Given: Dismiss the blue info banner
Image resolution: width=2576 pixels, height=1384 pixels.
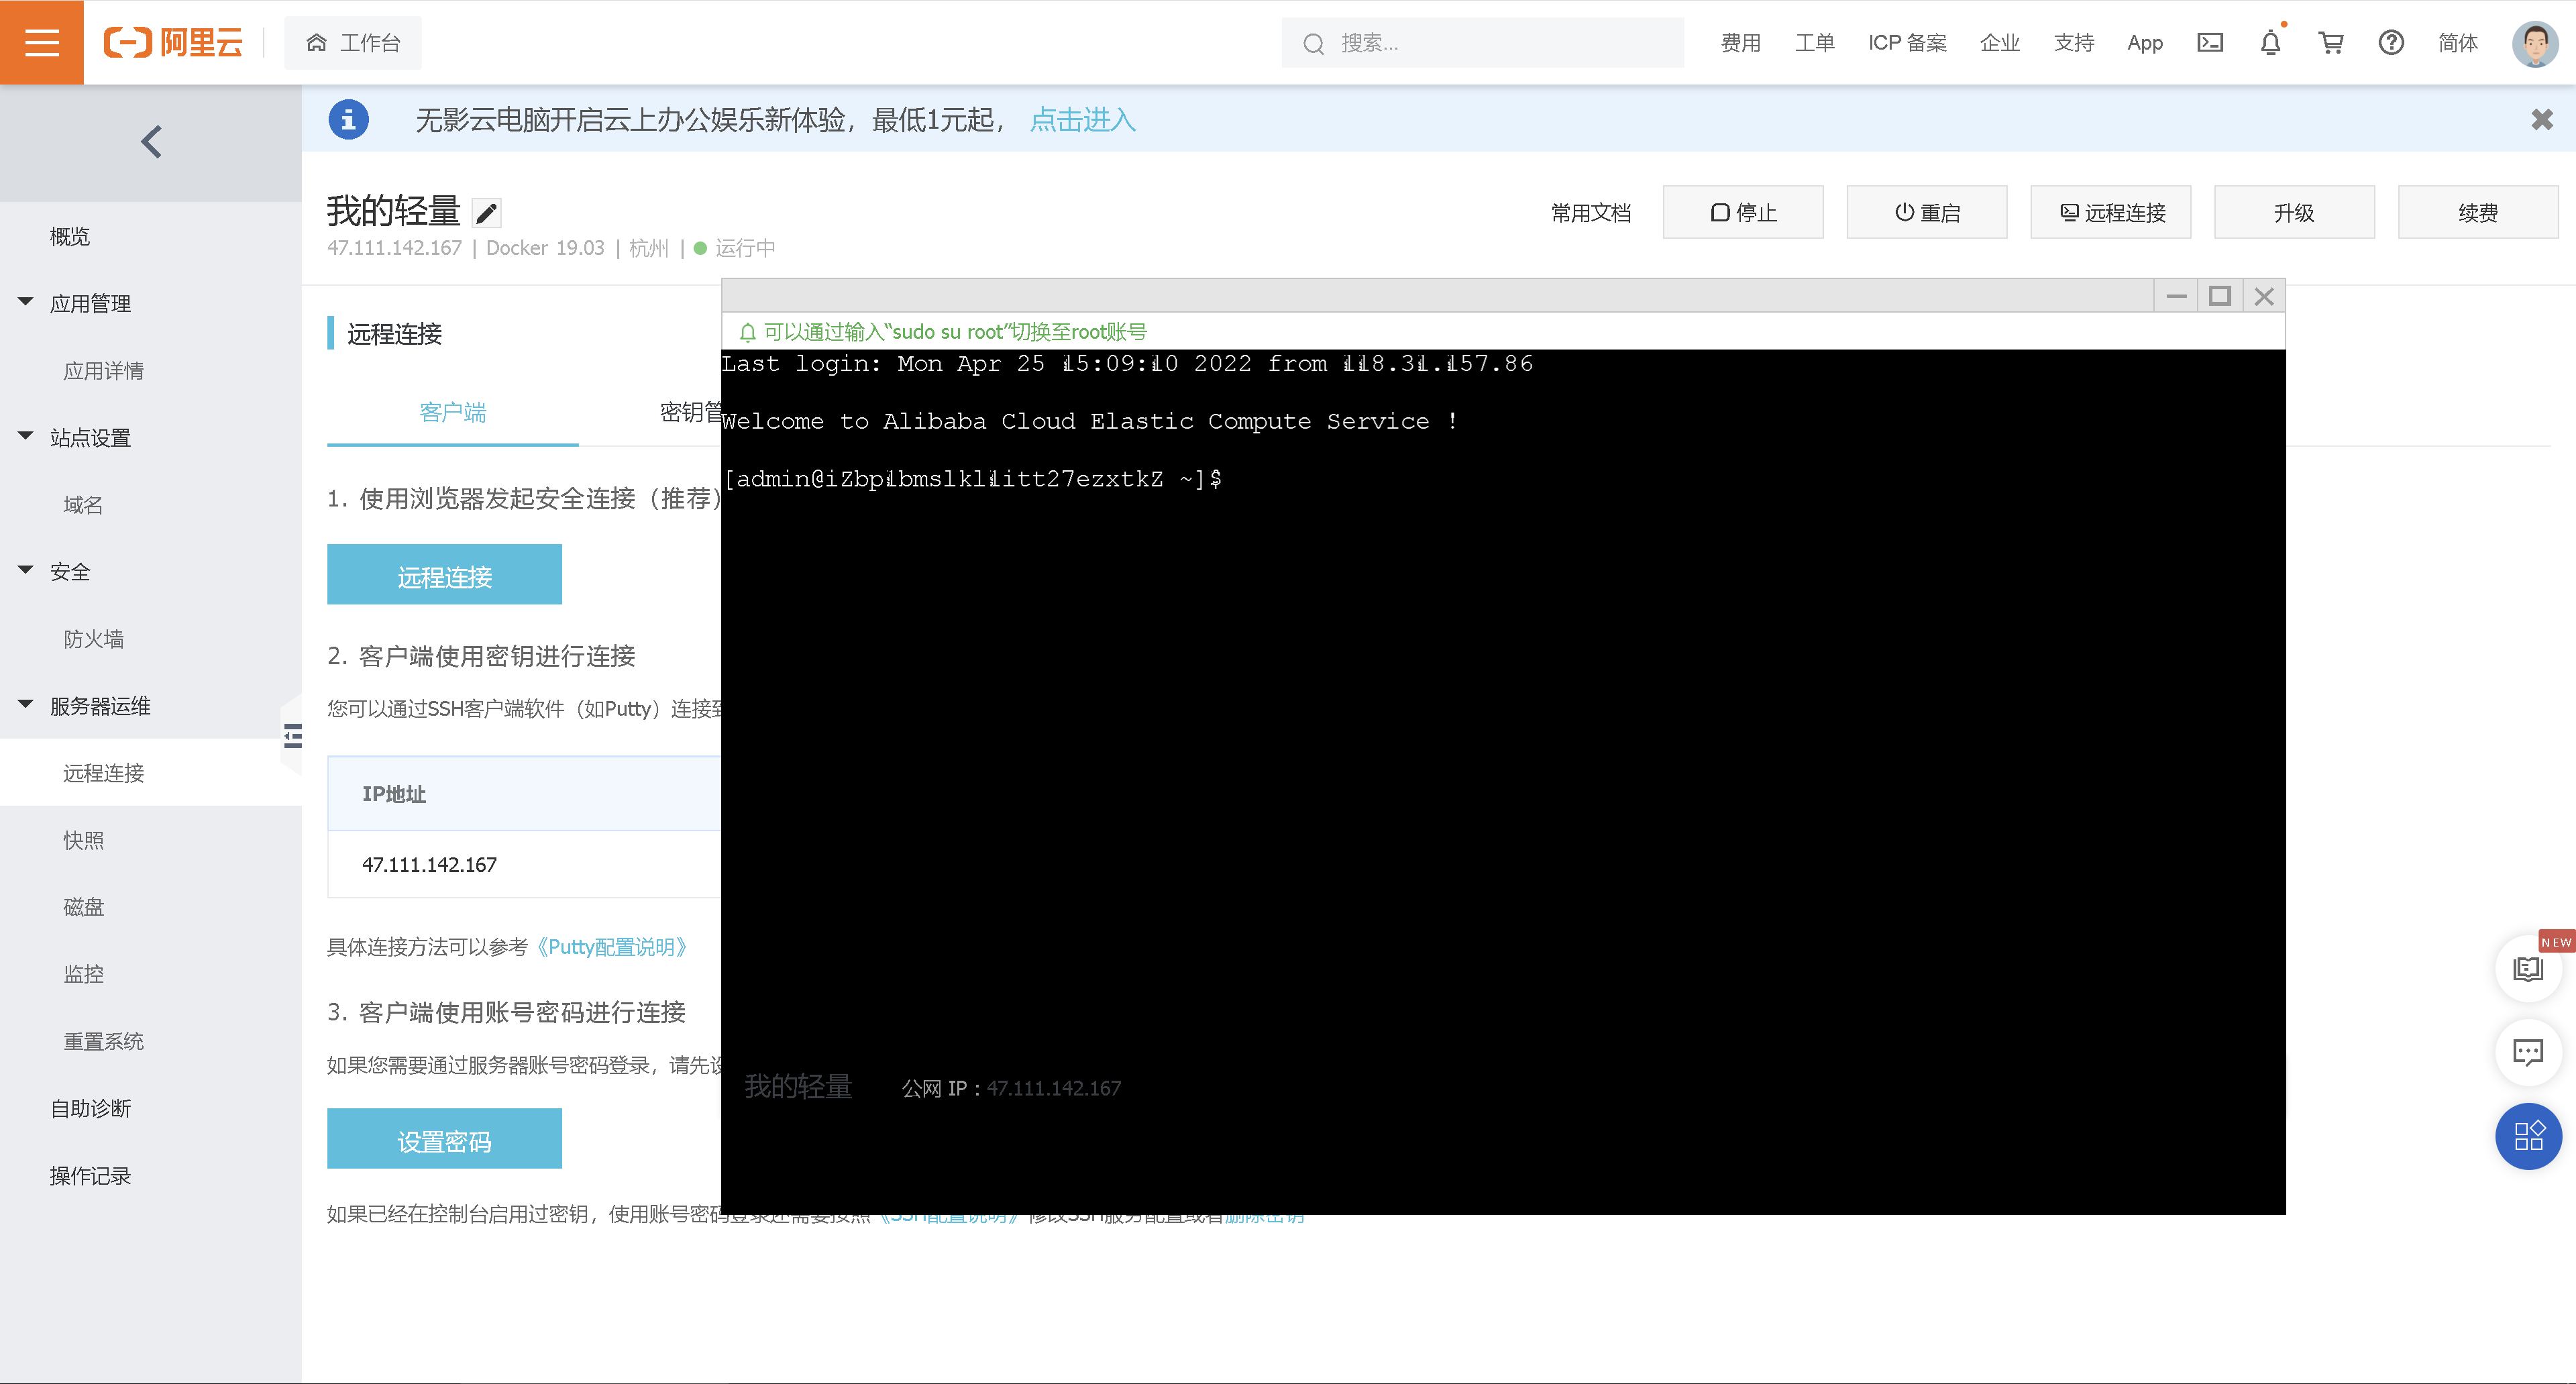Looking at the screenshot, I should pyautogui.click(x=2541, y=120).
